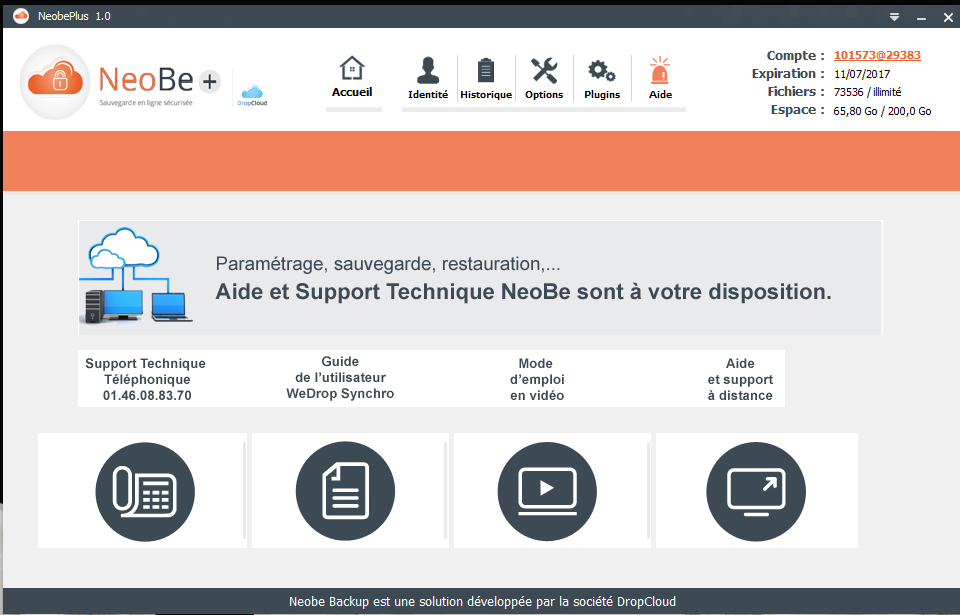Play the video tutorial icon
The image size is (960, 615).
(x=547, y=490)
